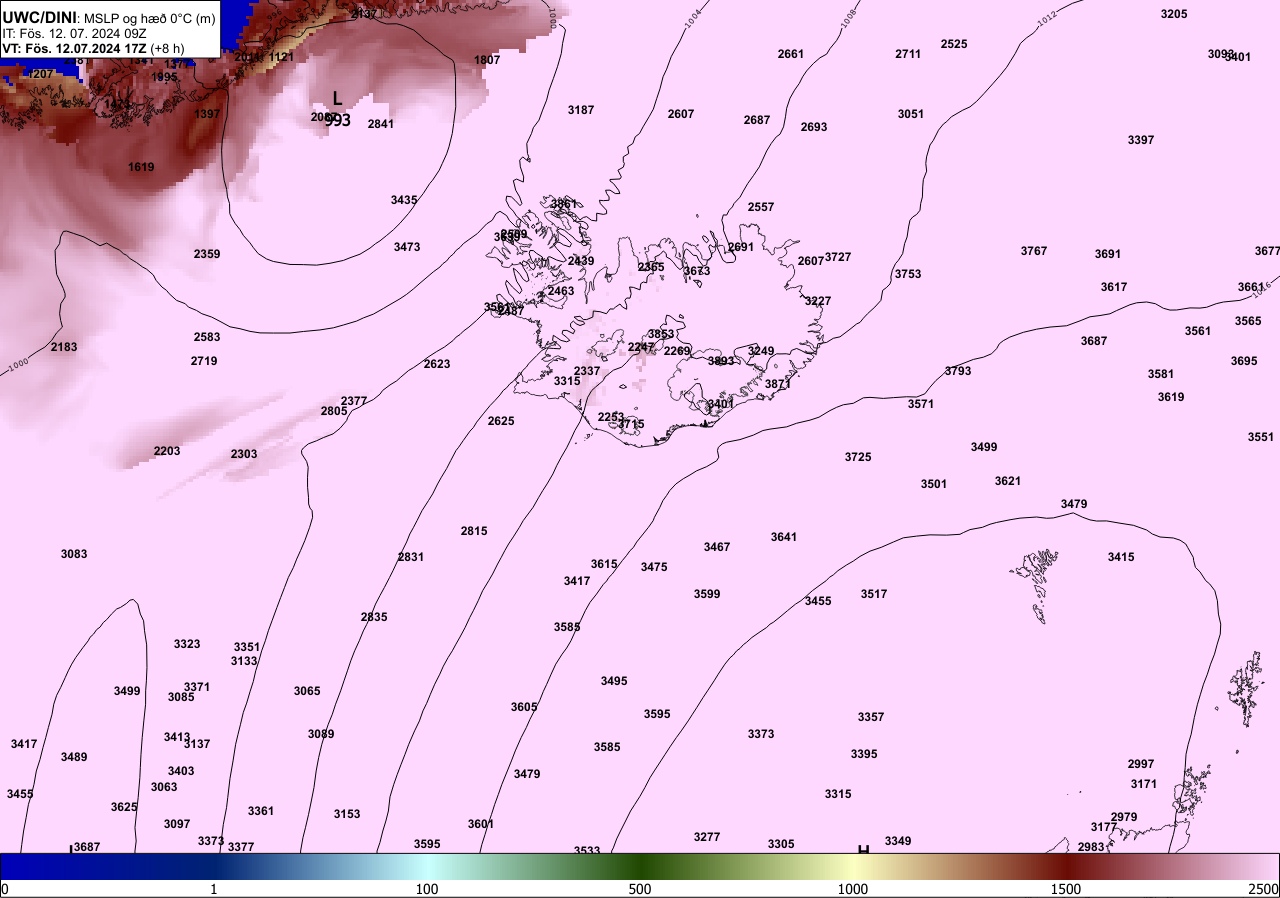Click the height value 1807

click(x=487, y=60)
